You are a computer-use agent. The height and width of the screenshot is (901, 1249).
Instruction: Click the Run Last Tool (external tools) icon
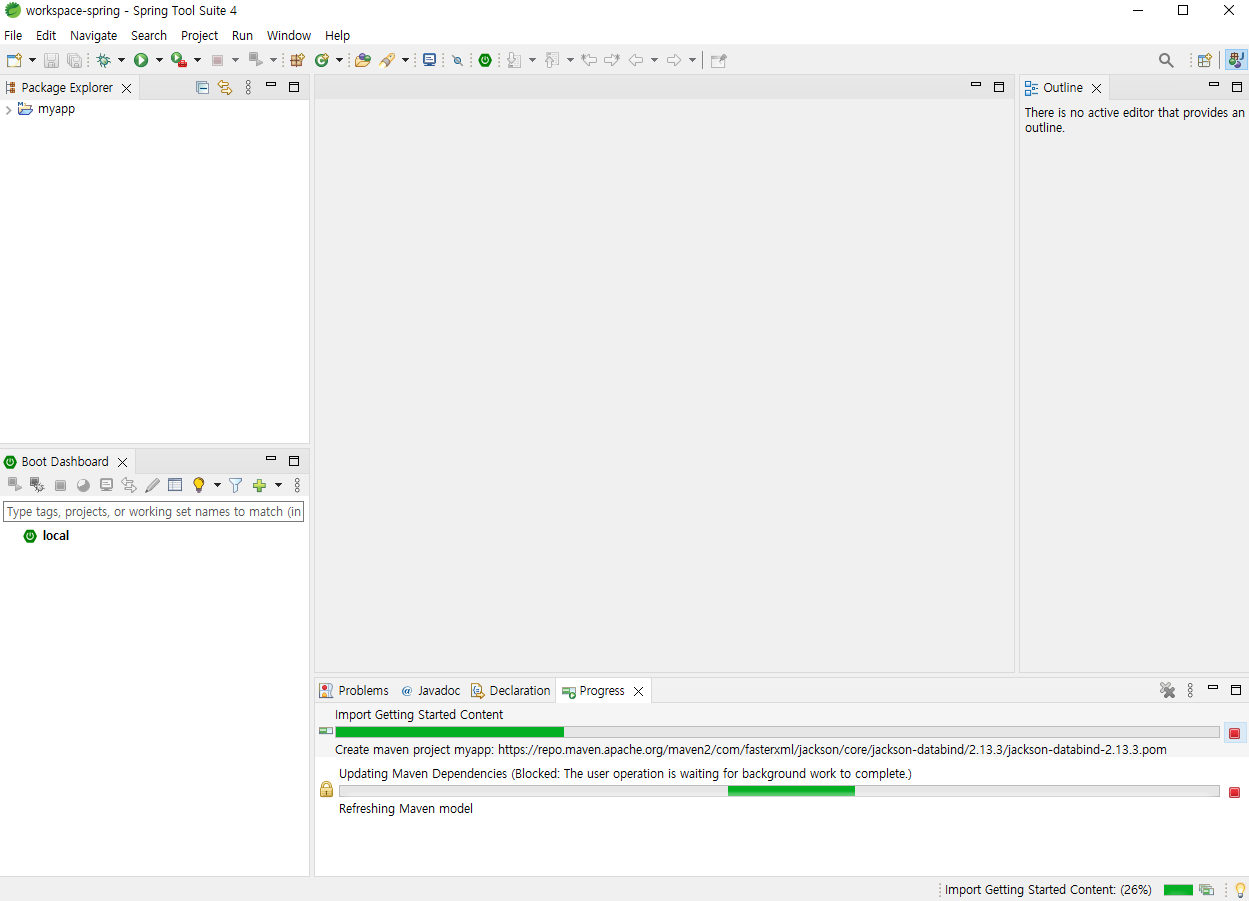click(179, 60)
